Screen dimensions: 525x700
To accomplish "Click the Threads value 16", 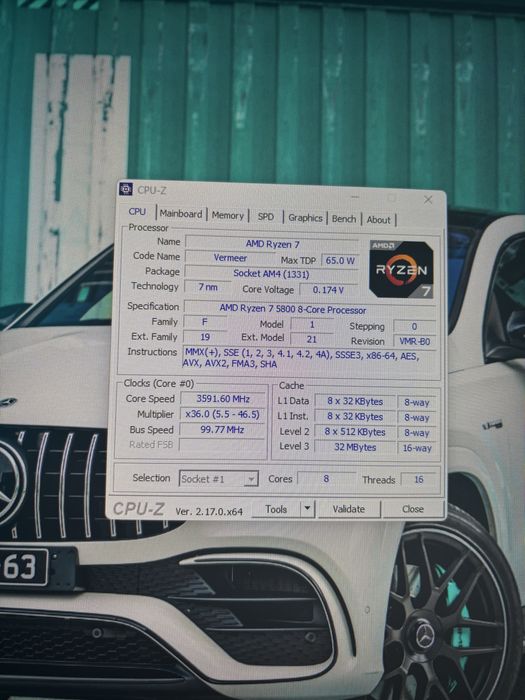I will click(418, 479).
